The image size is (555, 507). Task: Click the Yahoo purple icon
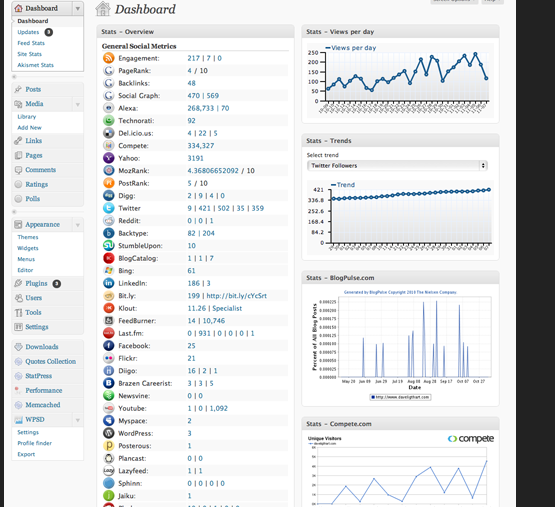109,158
